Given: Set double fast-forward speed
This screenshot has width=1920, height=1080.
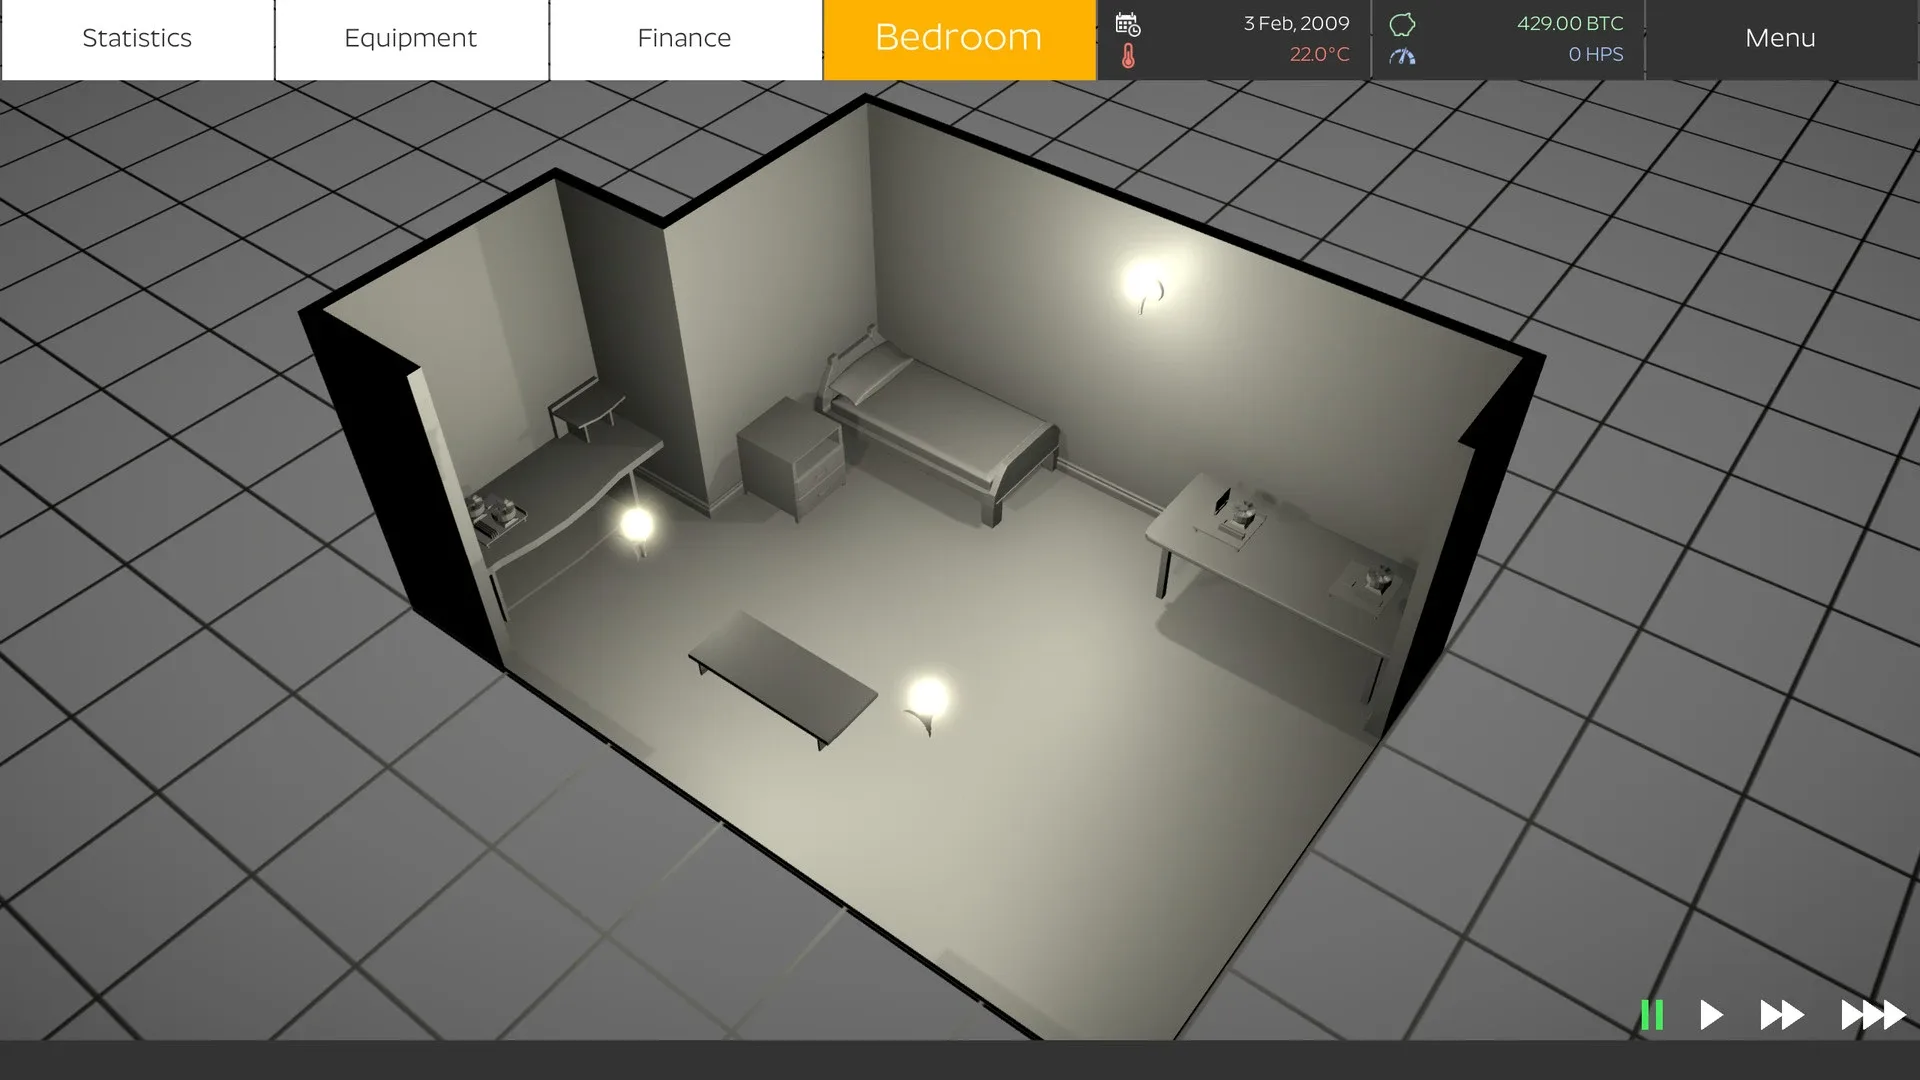Looking at the screenshot, I should click(1781, 1015).
